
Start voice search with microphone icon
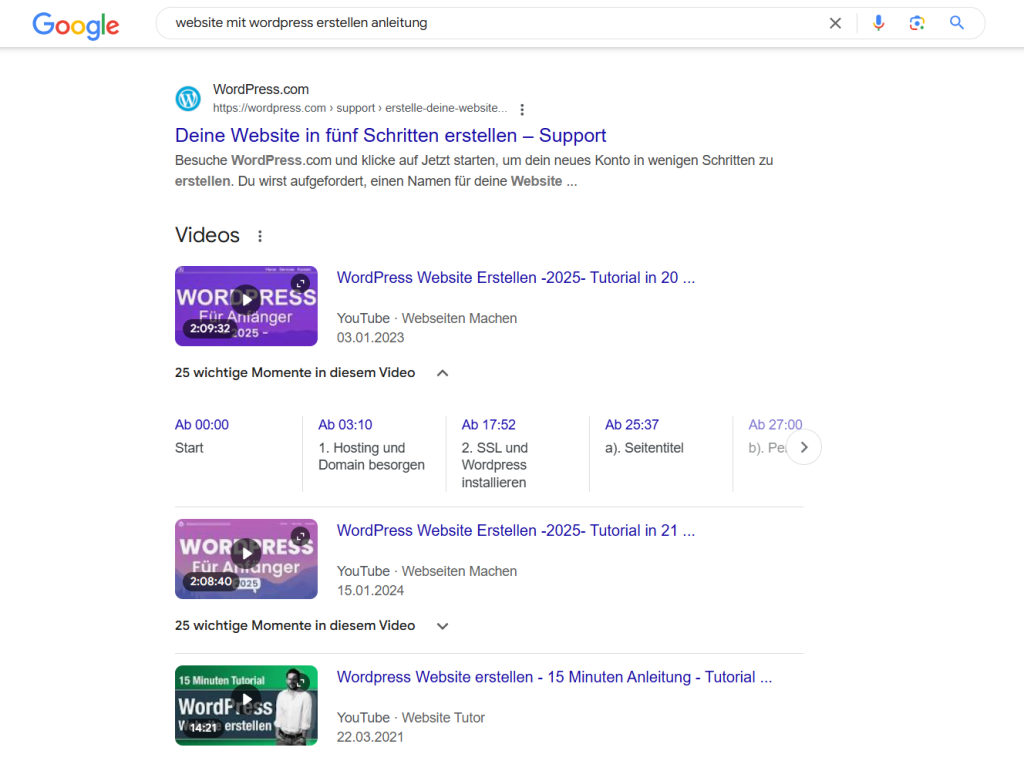[x=878, y=23]
